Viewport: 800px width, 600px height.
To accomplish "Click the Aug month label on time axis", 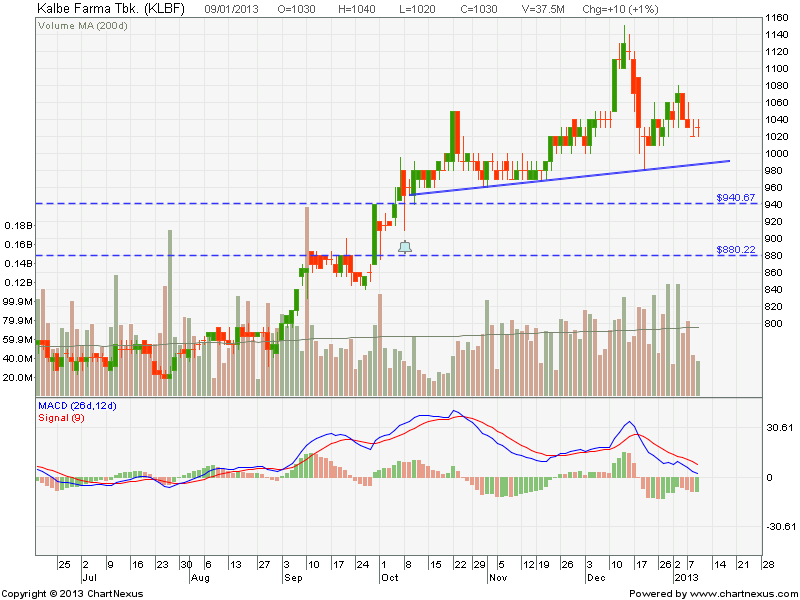I will (200, 578).
